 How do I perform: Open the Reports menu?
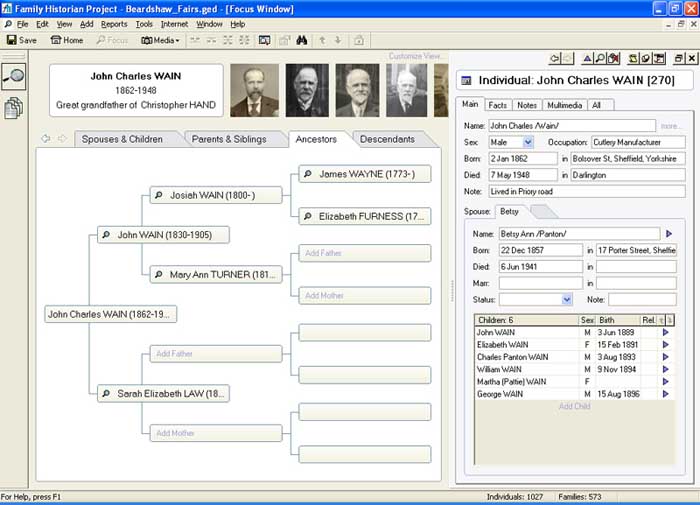(x=113, y=24)
